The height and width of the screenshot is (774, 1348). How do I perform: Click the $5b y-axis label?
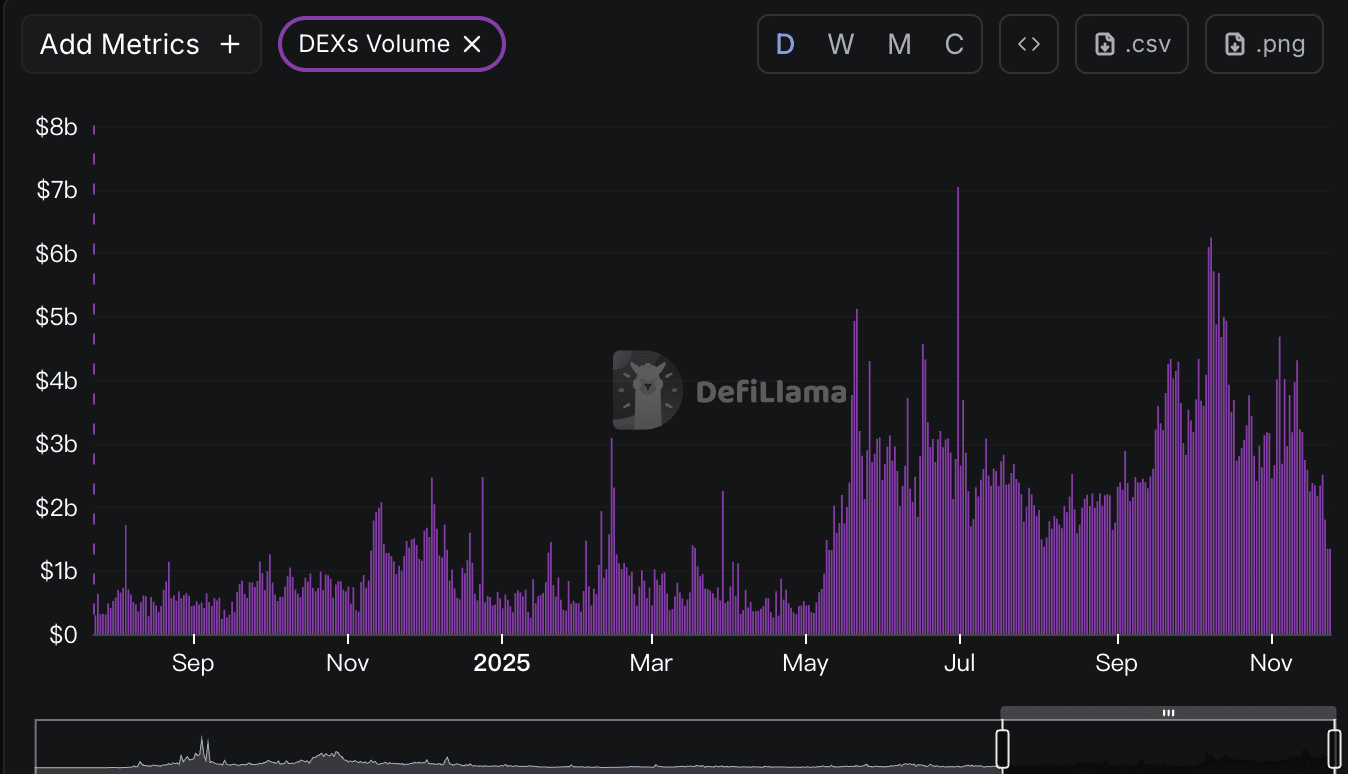(57, 317)
